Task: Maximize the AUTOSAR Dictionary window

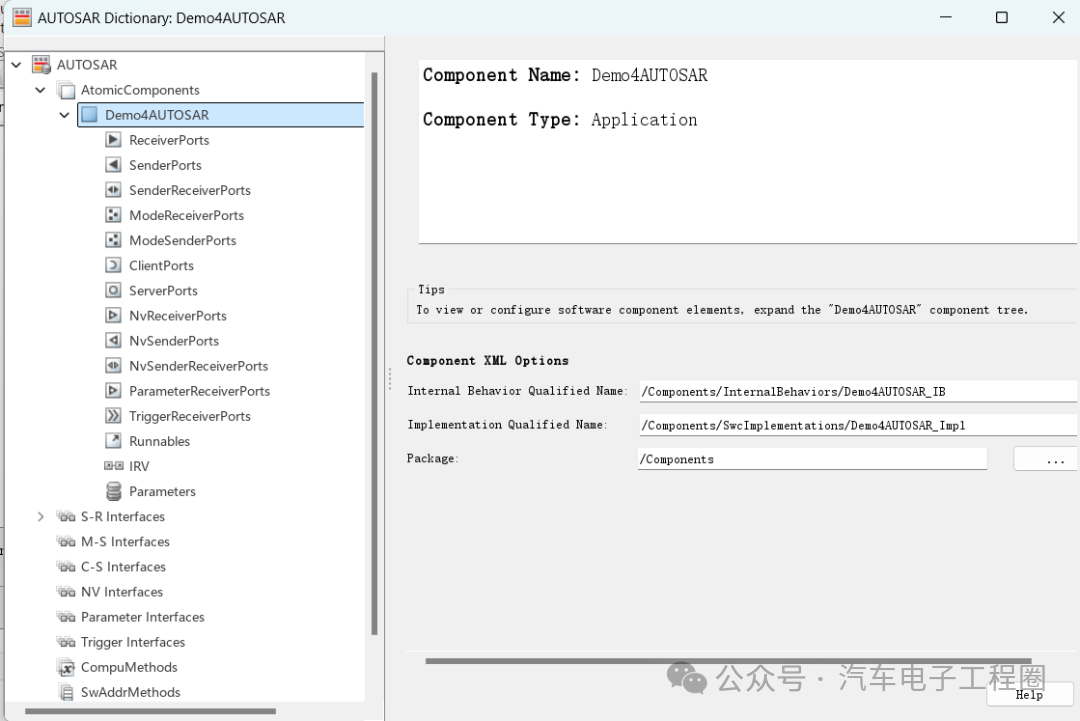Action: 1001,17
